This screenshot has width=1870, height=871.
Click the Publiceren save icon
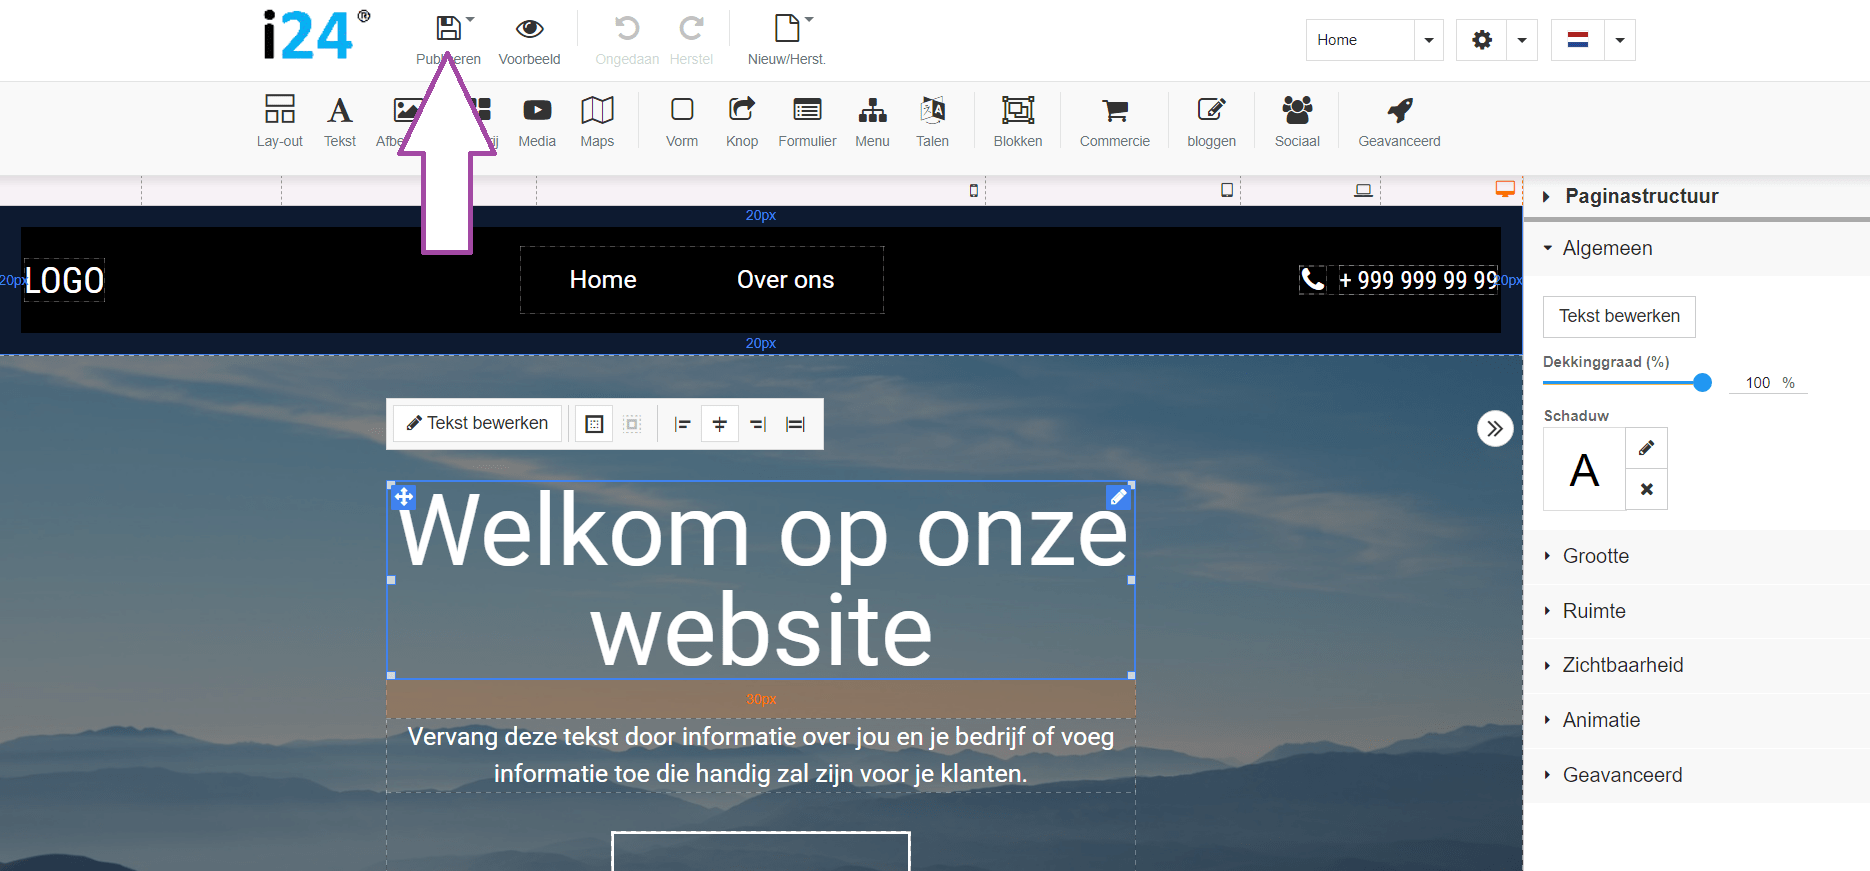(449, 28)
